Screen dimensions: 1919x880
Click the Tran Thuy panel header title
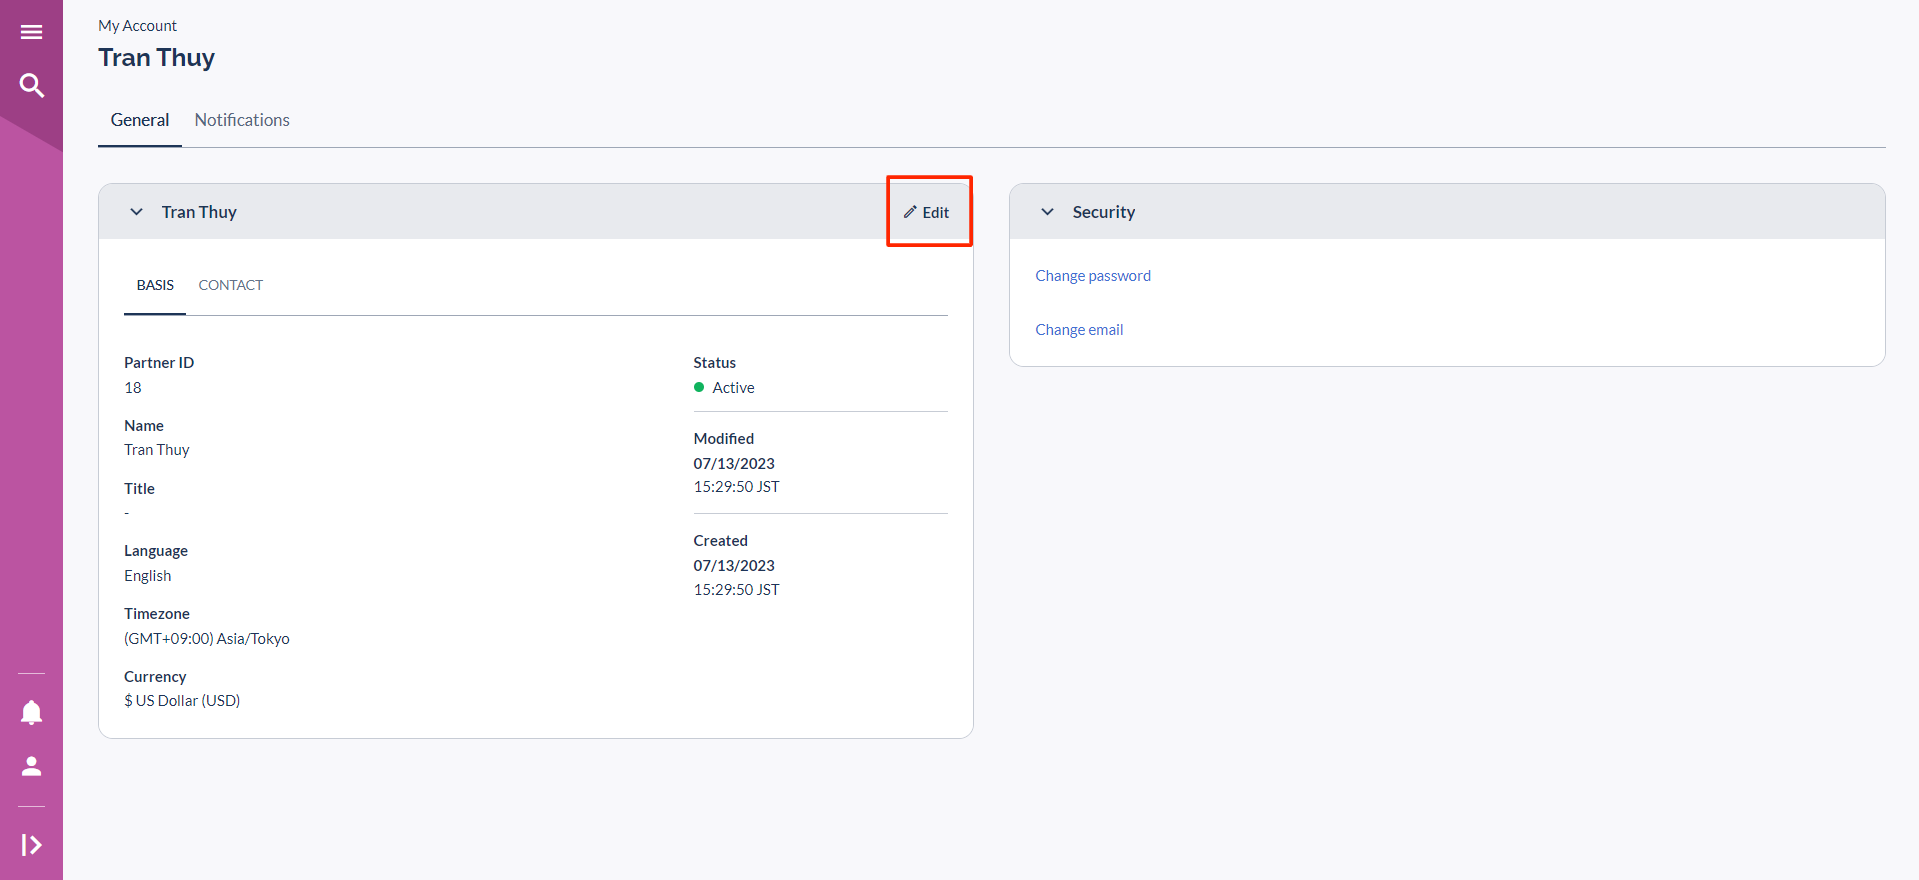click(199, 212)
